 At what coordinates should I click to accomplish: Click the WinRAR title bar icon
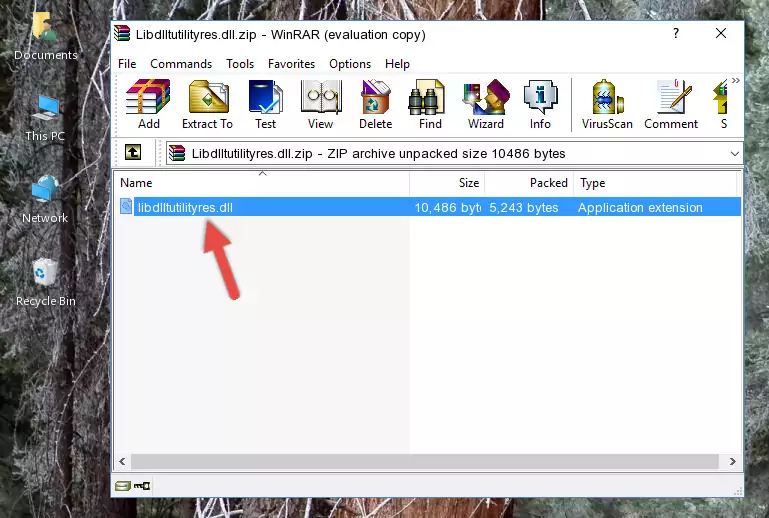click(122, 34)
